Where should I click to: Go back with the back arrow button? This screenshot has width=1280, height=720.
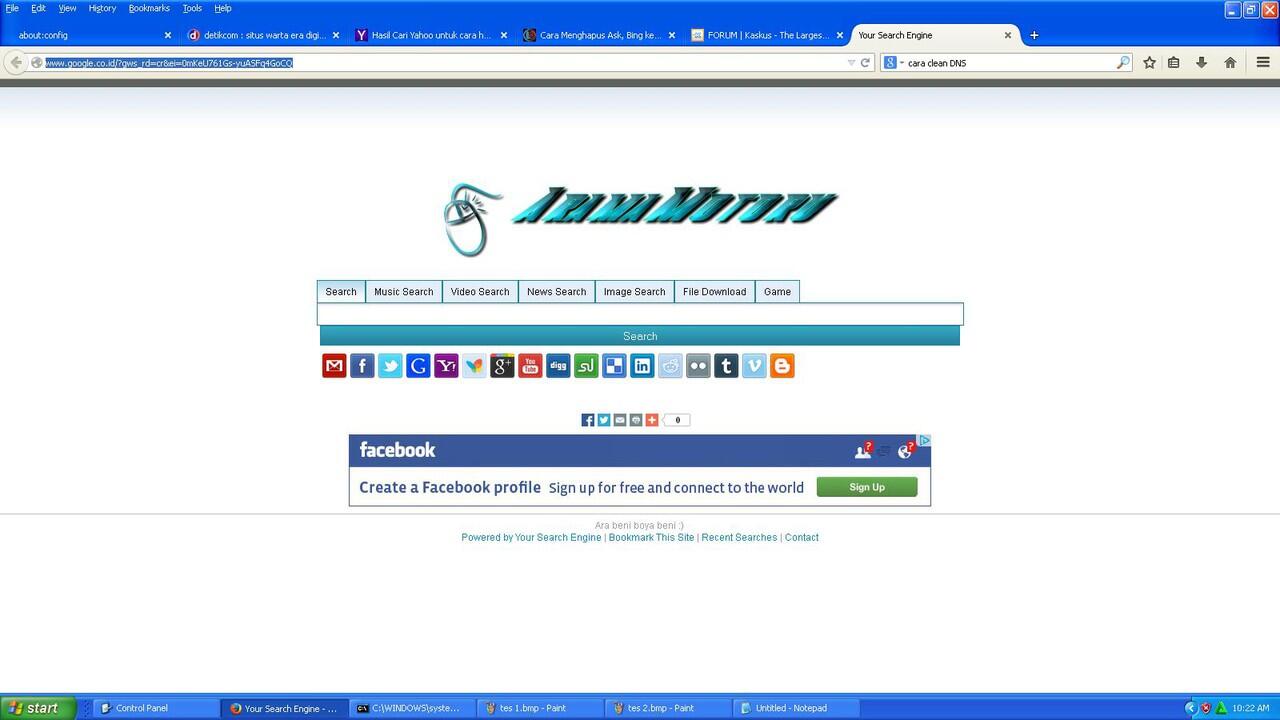(16, 62)
